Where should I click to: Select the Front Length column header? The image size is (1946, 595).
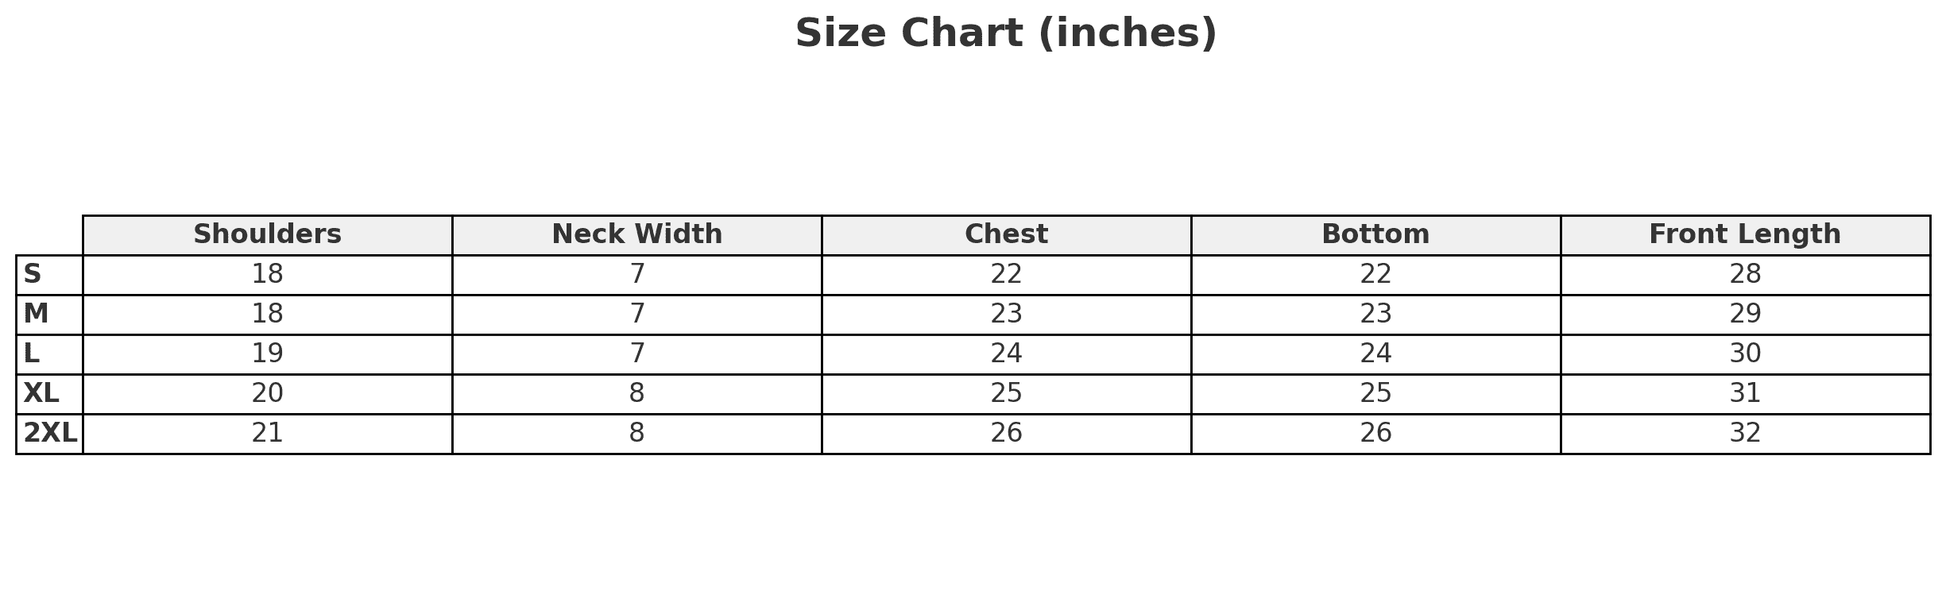point(1744,235)
